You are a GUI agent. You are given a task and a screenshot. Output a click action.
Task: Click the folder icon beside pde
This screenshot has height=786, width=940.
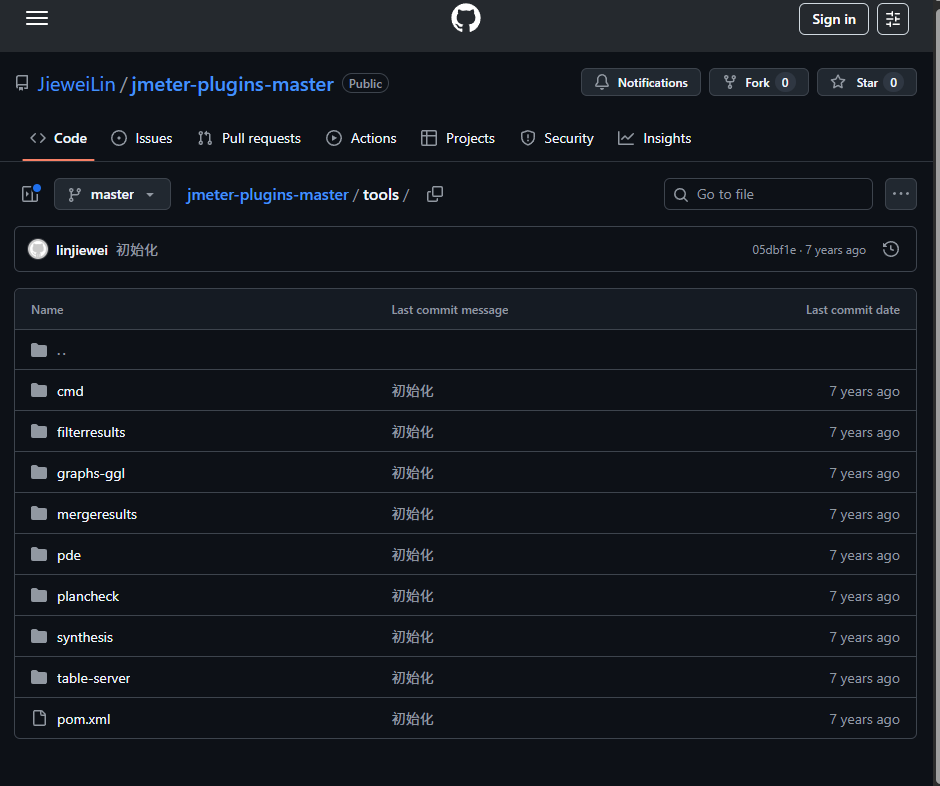[x=39, y=555]
